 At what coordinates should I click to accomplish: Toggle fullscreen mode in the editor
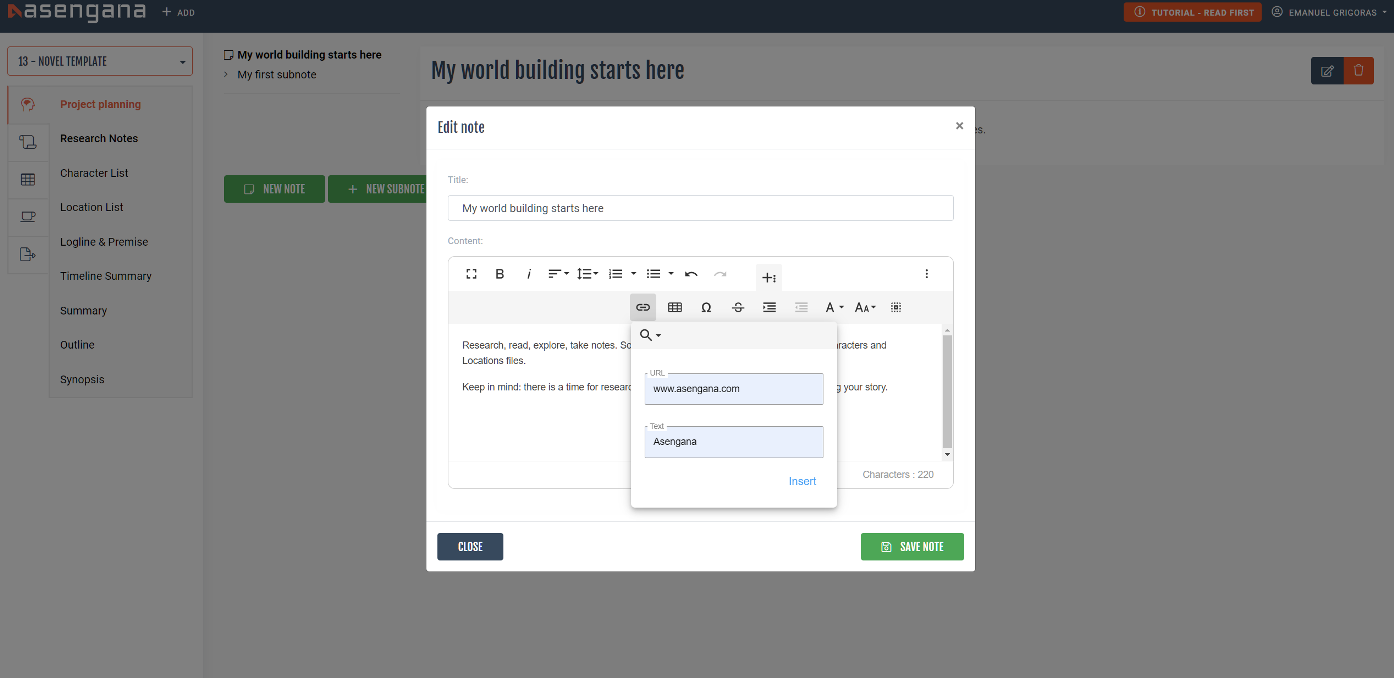tap(471, 273)
